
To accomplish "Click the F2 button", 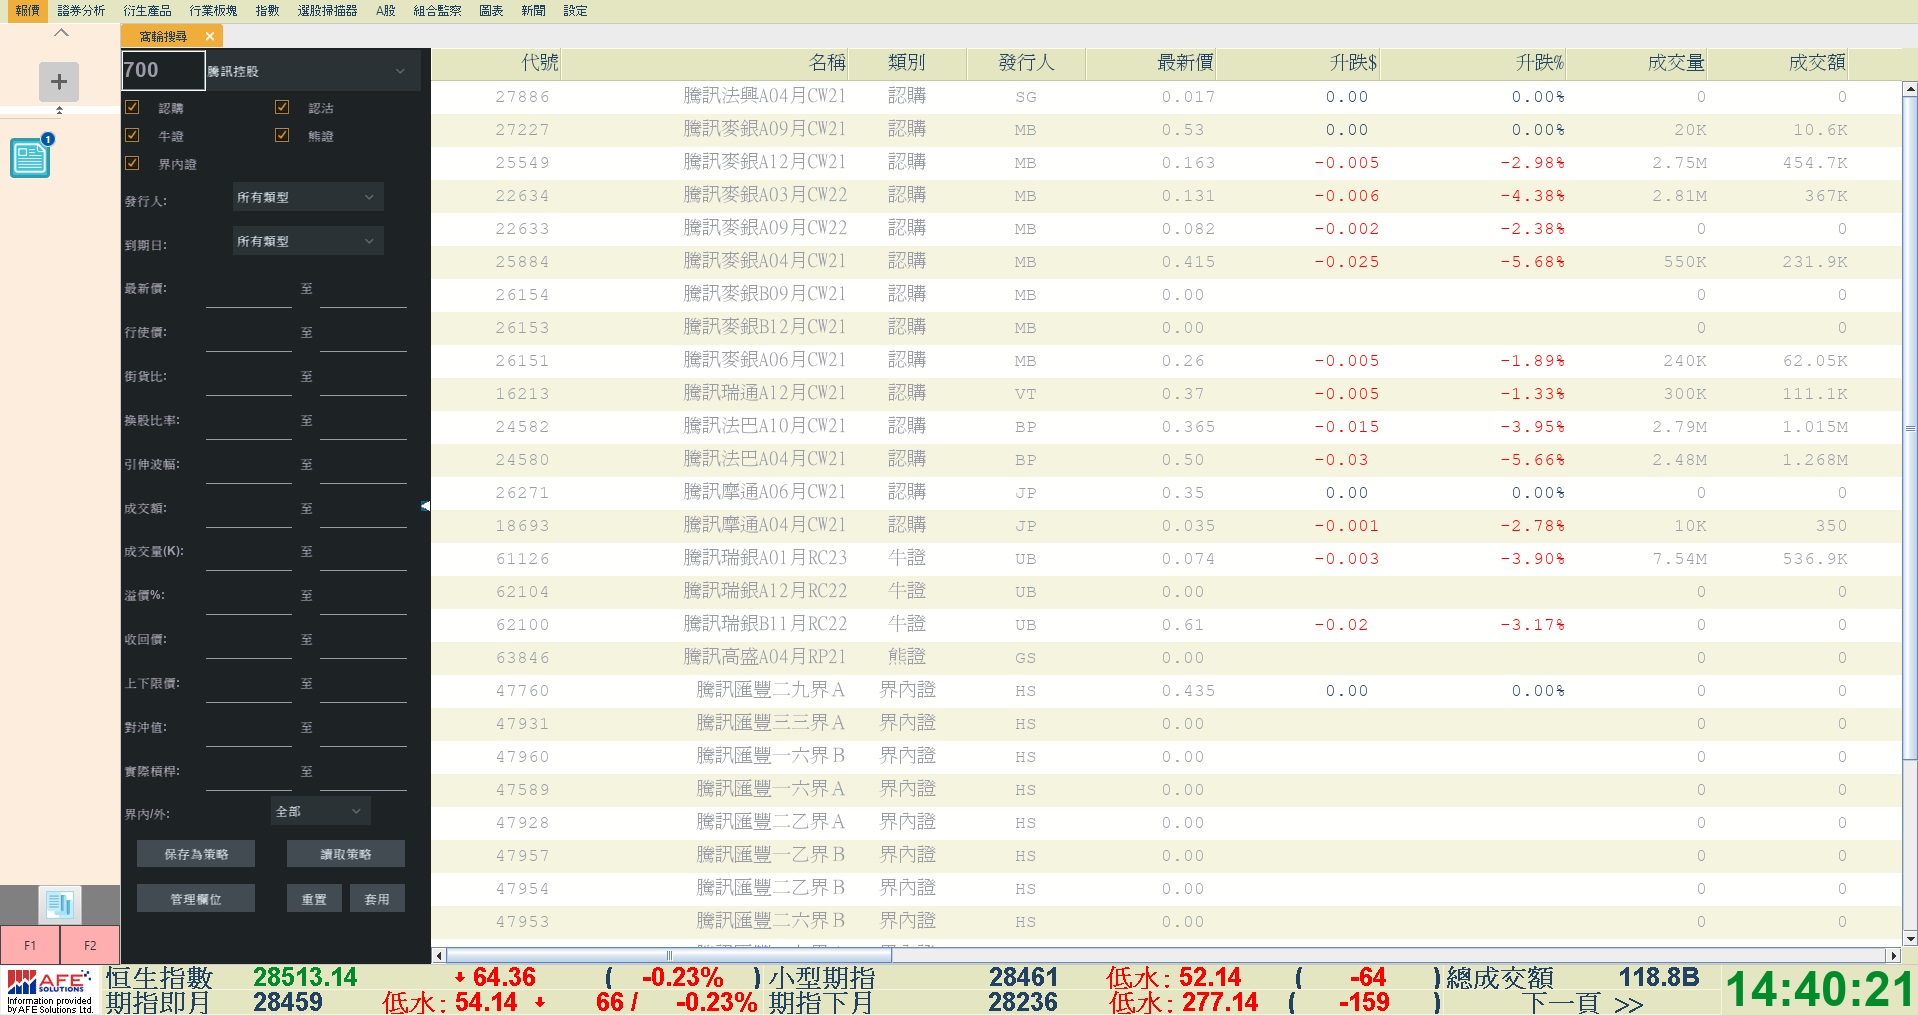I will pos(90,945).
